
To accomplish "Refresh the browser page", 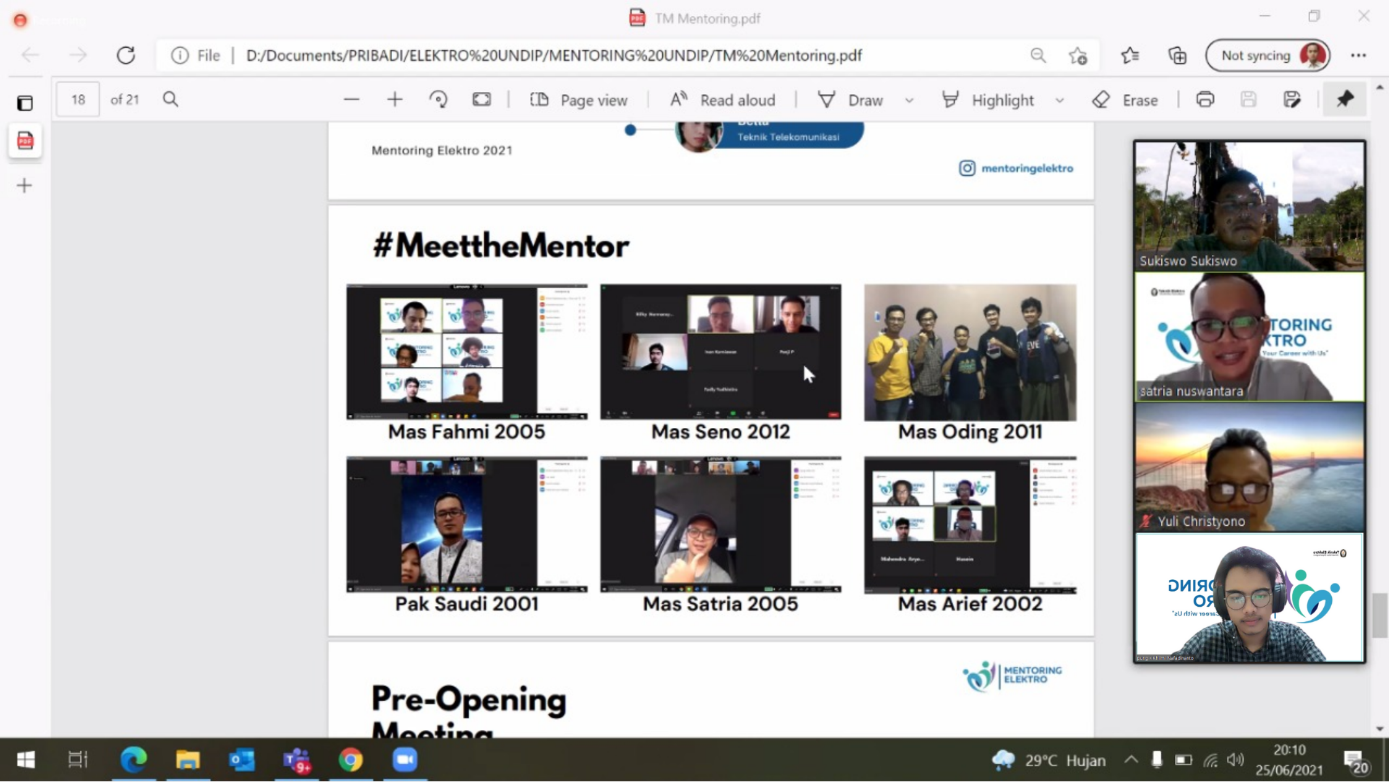I will pyautogui.click(x=126, y=56).
